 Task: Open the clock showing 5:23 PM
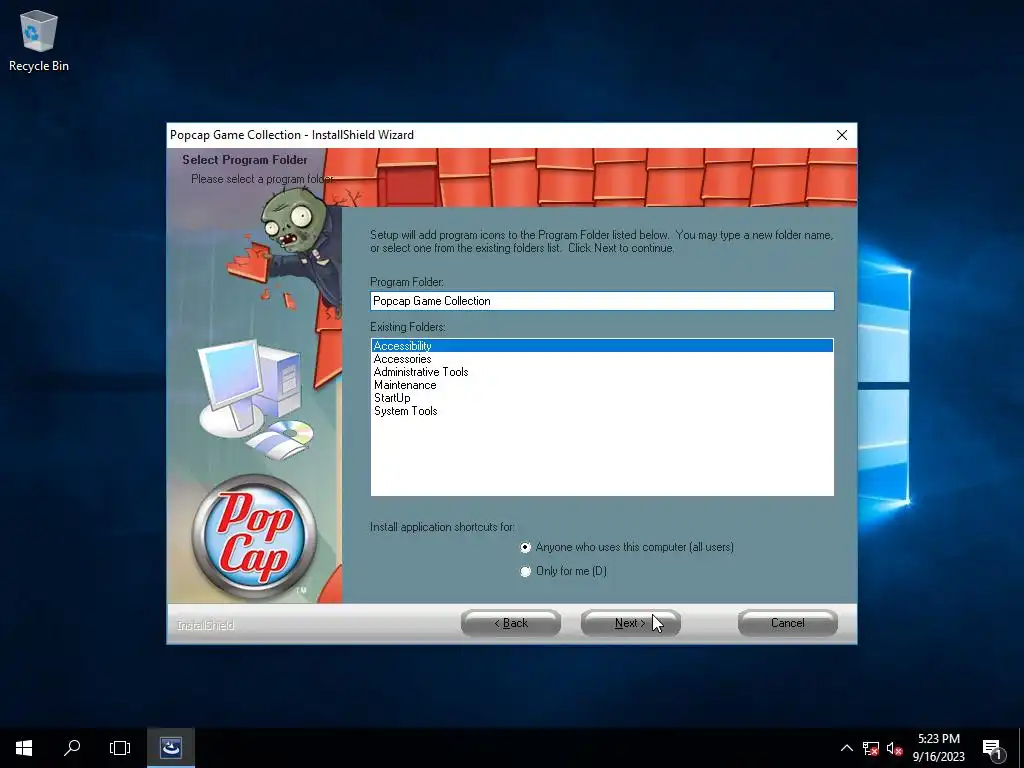(938, 748)
